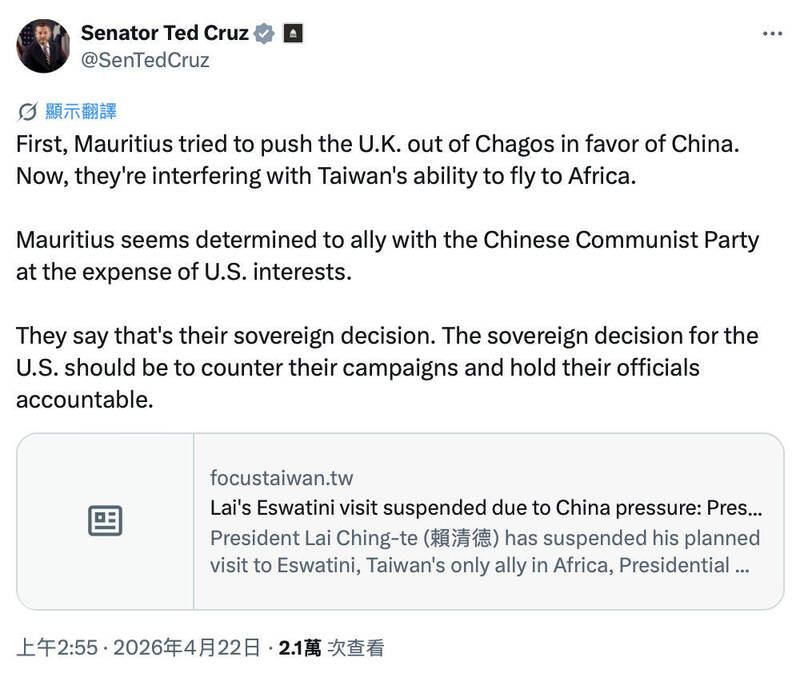Click the President Lai Ching-te card description
Image resolution: width=800 pixels, height=673 pixels.
coord(485,551)
